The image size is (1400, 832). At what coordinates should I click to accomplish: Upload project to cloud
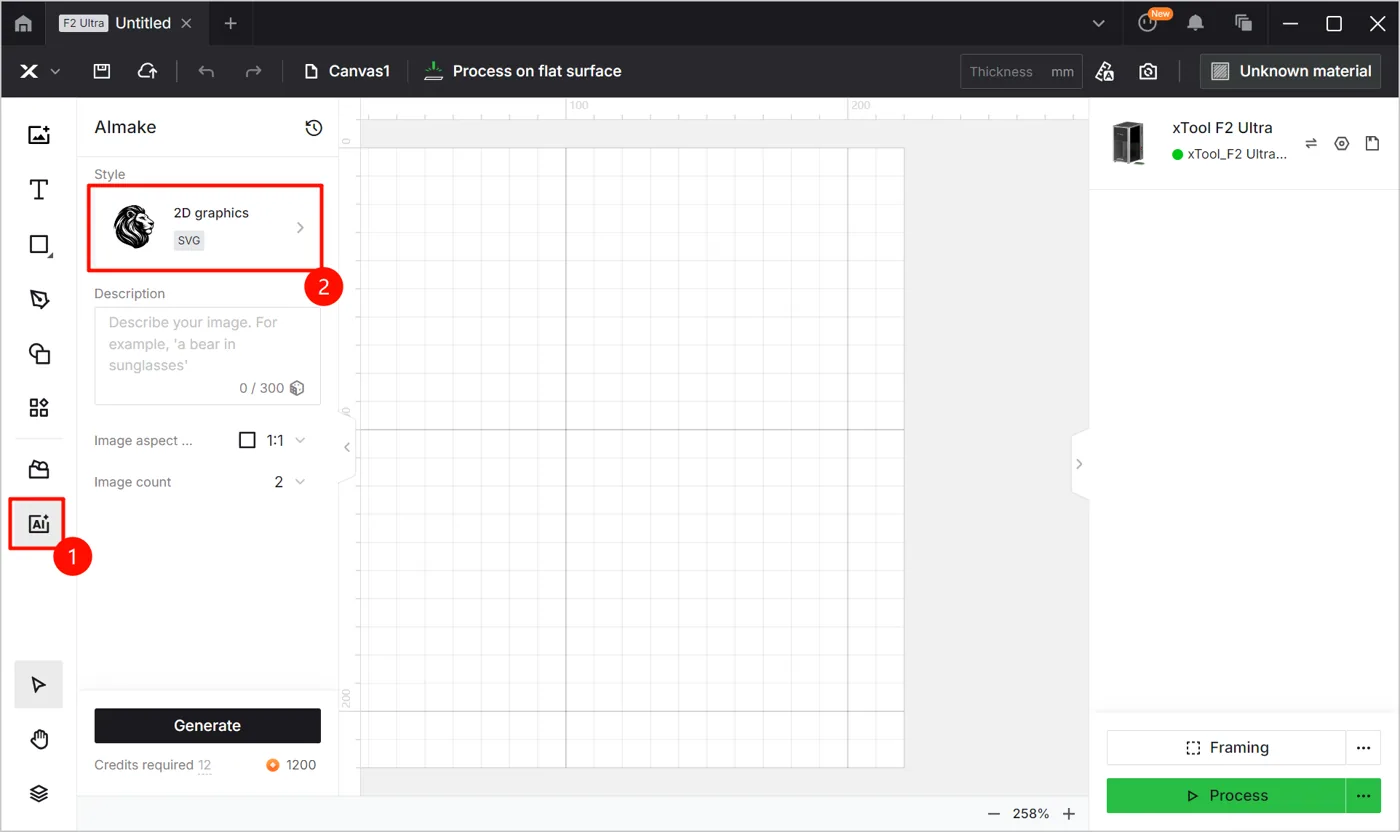[147, 71]
